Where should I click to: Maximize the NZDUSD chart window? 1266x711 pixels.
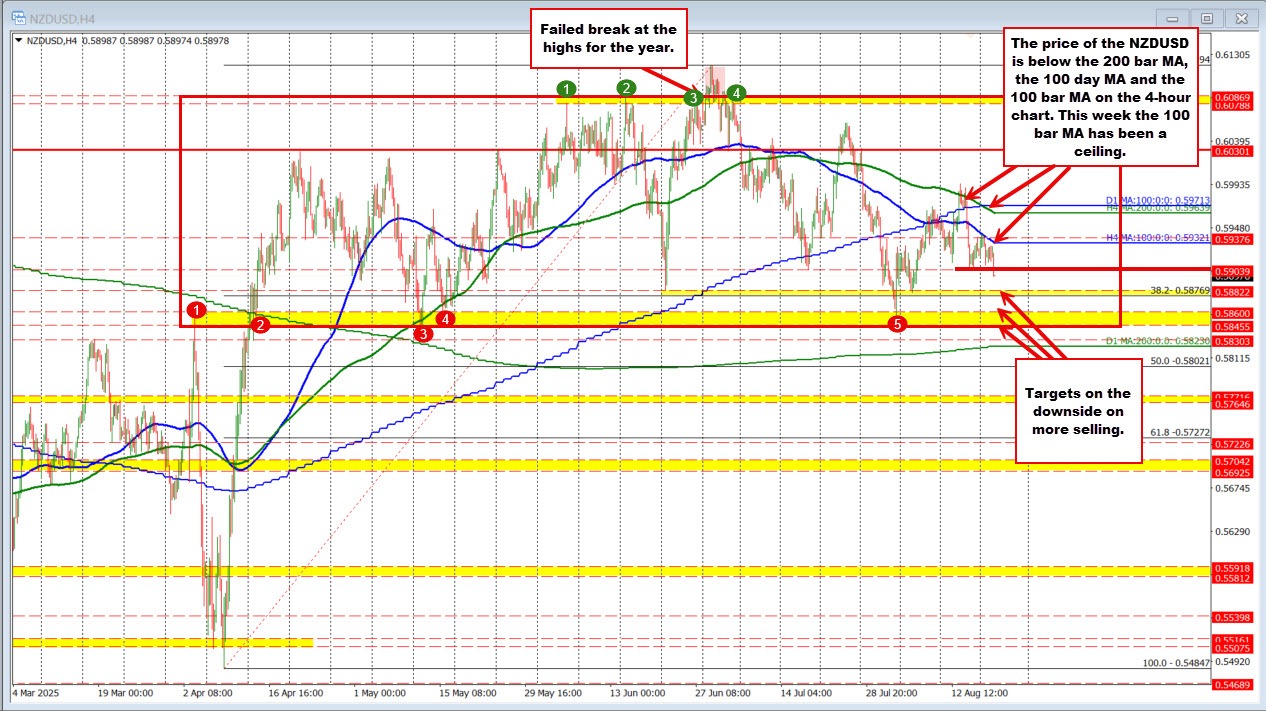click(x=1208, y=18)
